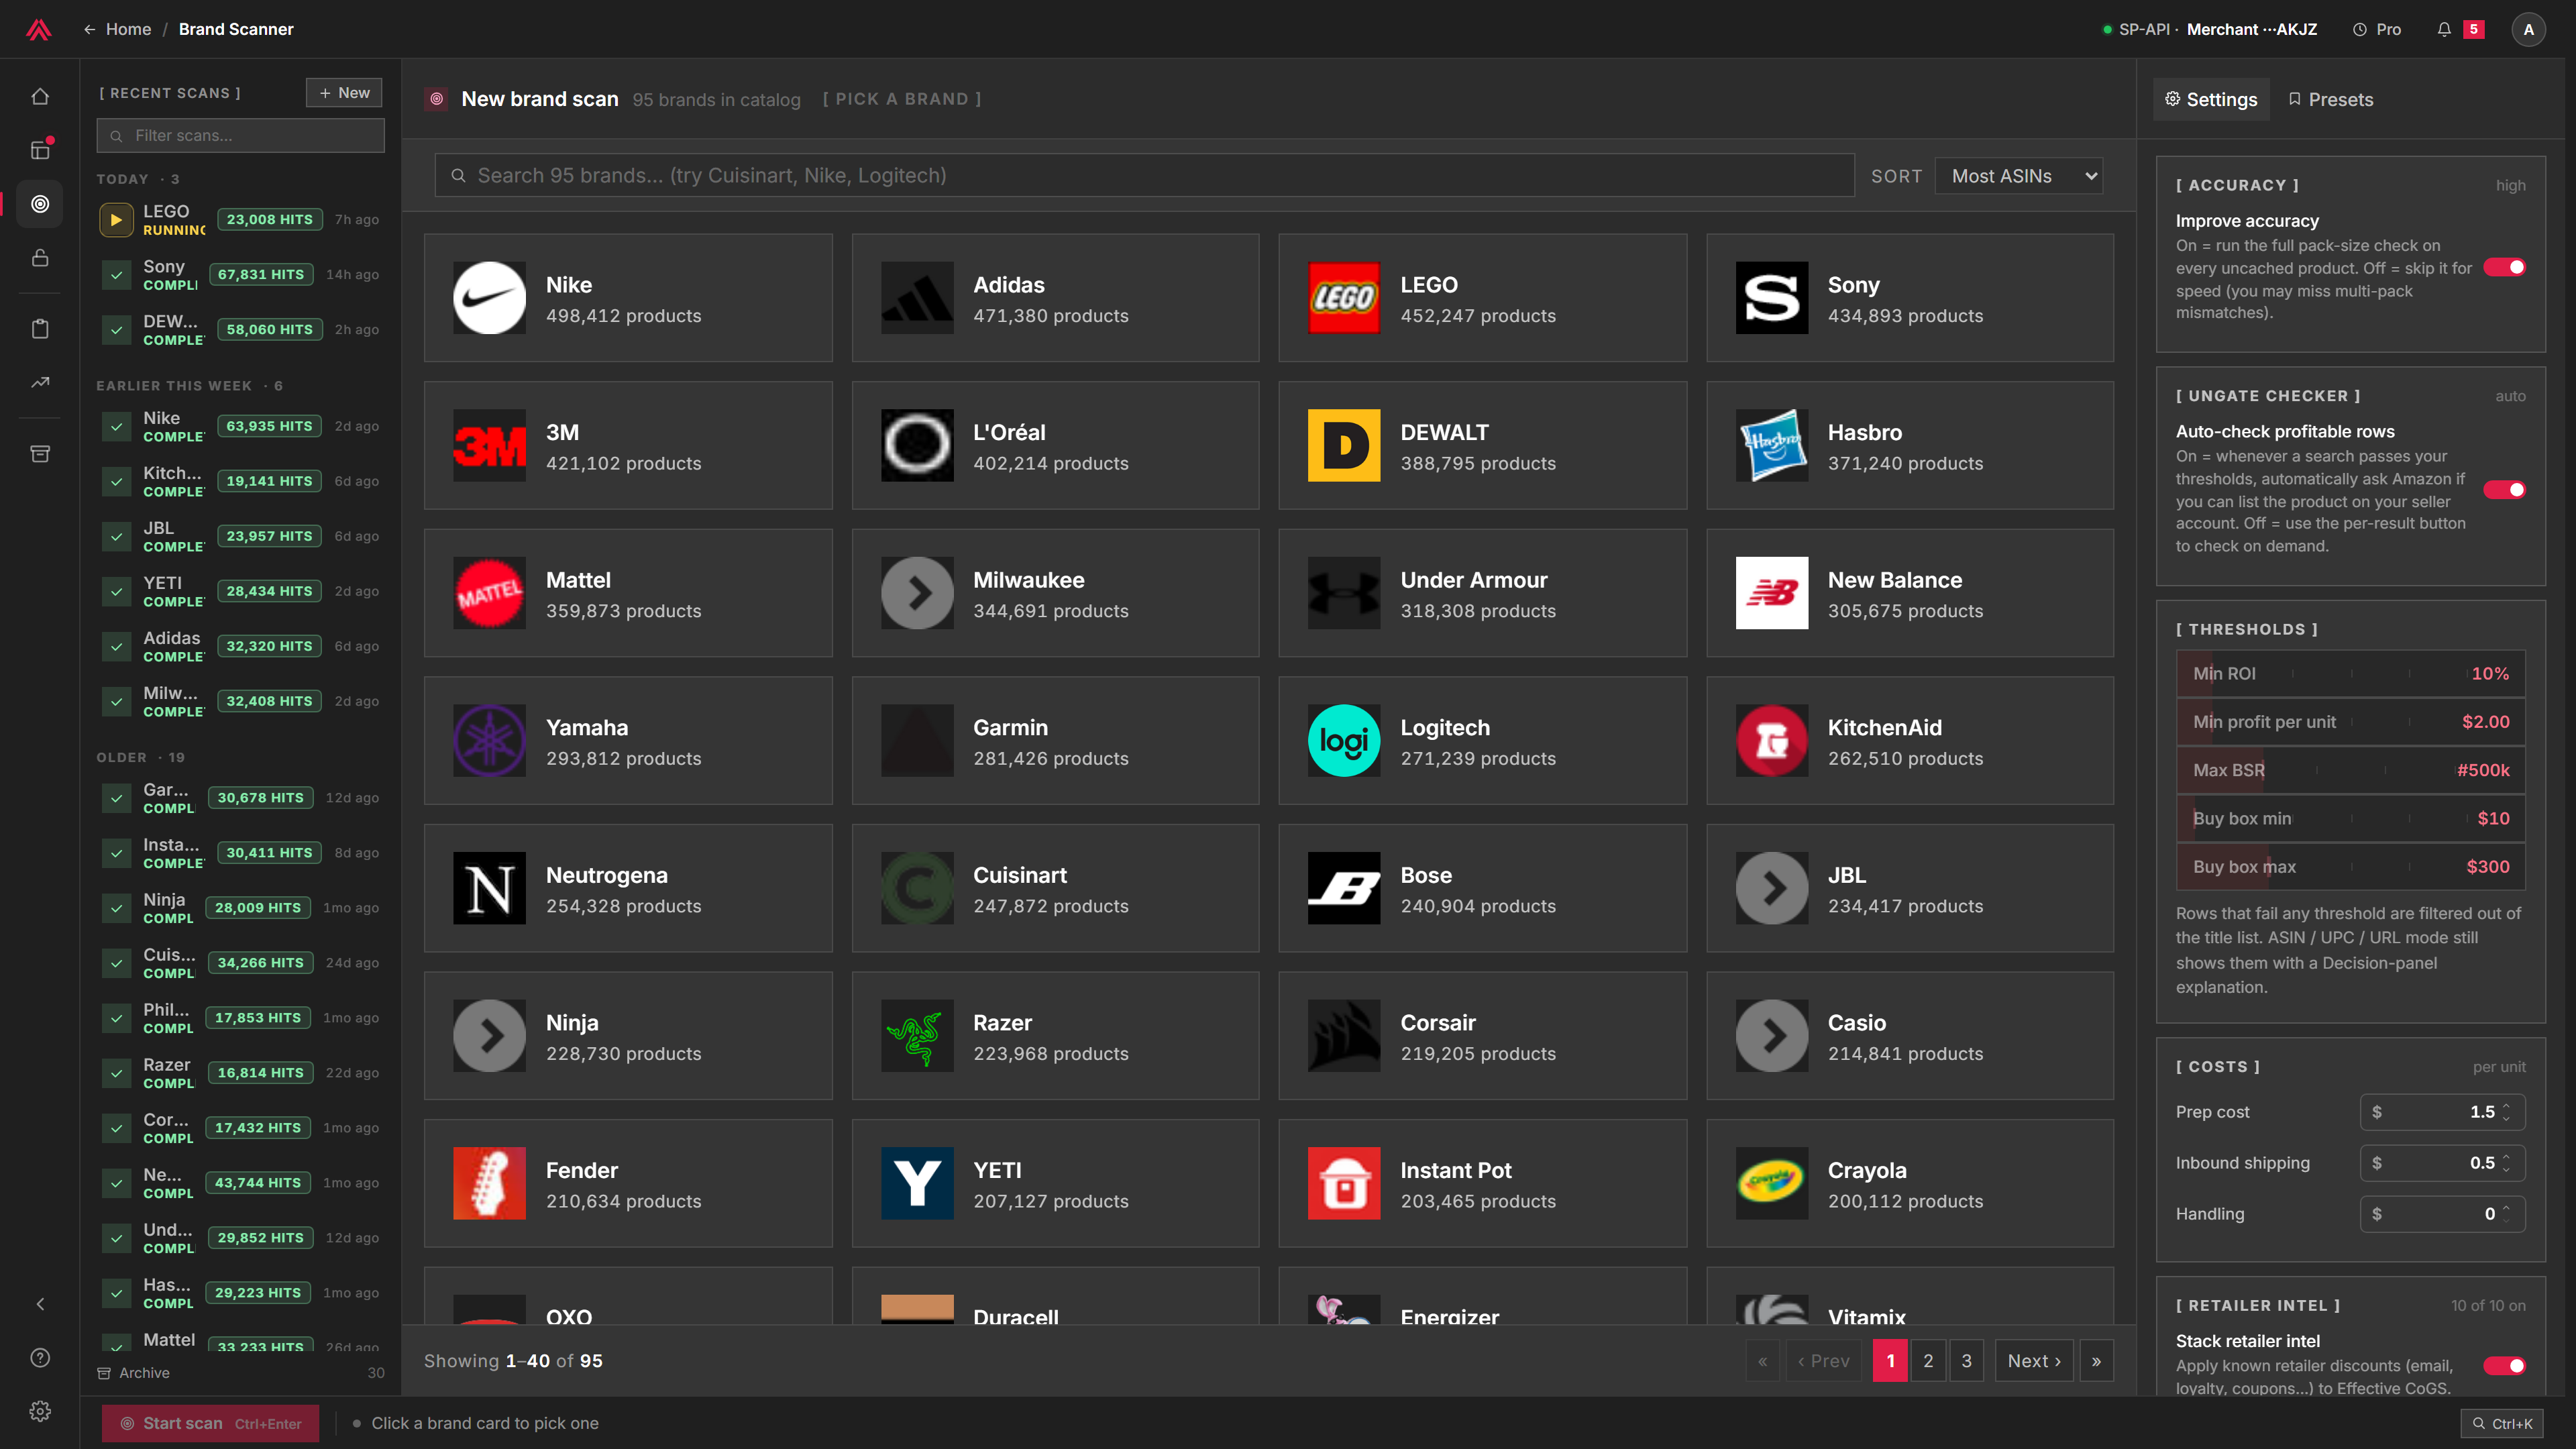Go to page 3 of brands
The width and height of the screenshot is (2576, 1449).
[1966, 1361]
